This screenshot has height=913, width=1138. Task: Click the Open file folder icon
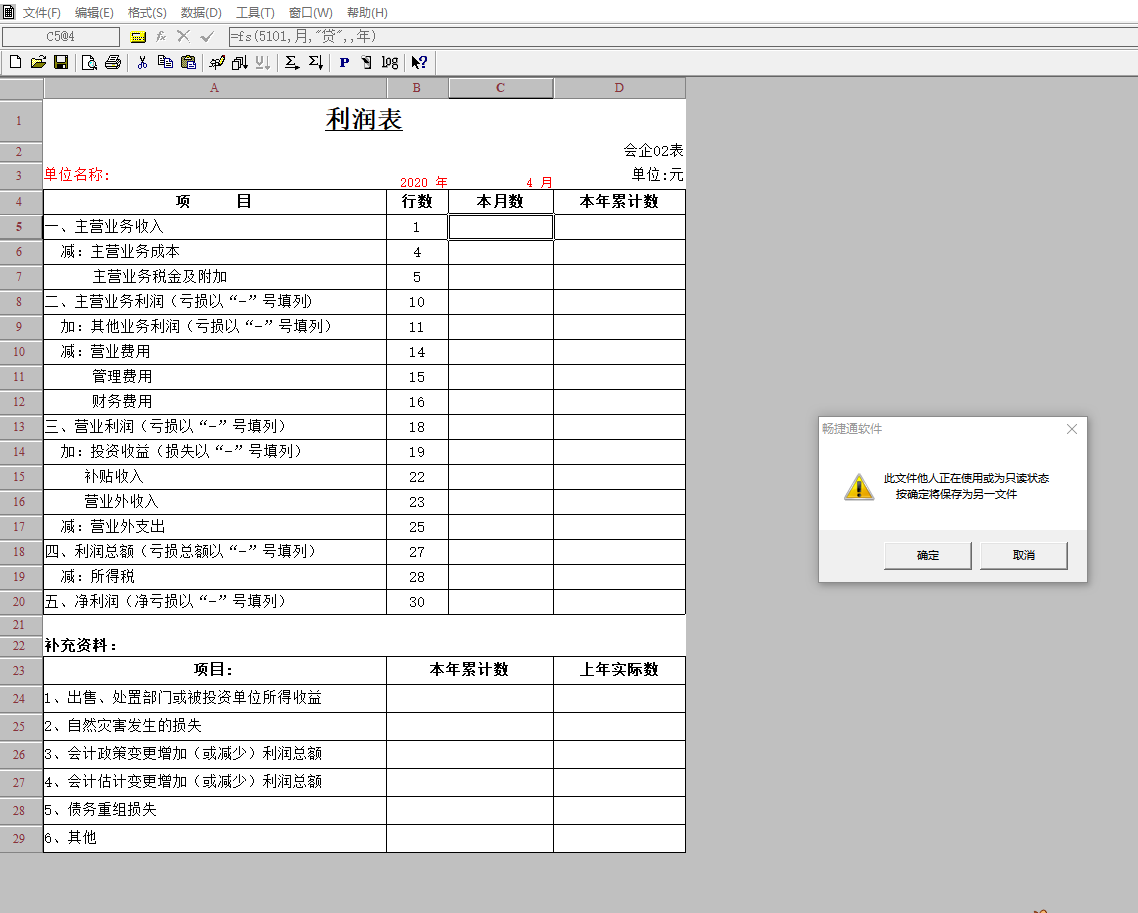(38, 62)
